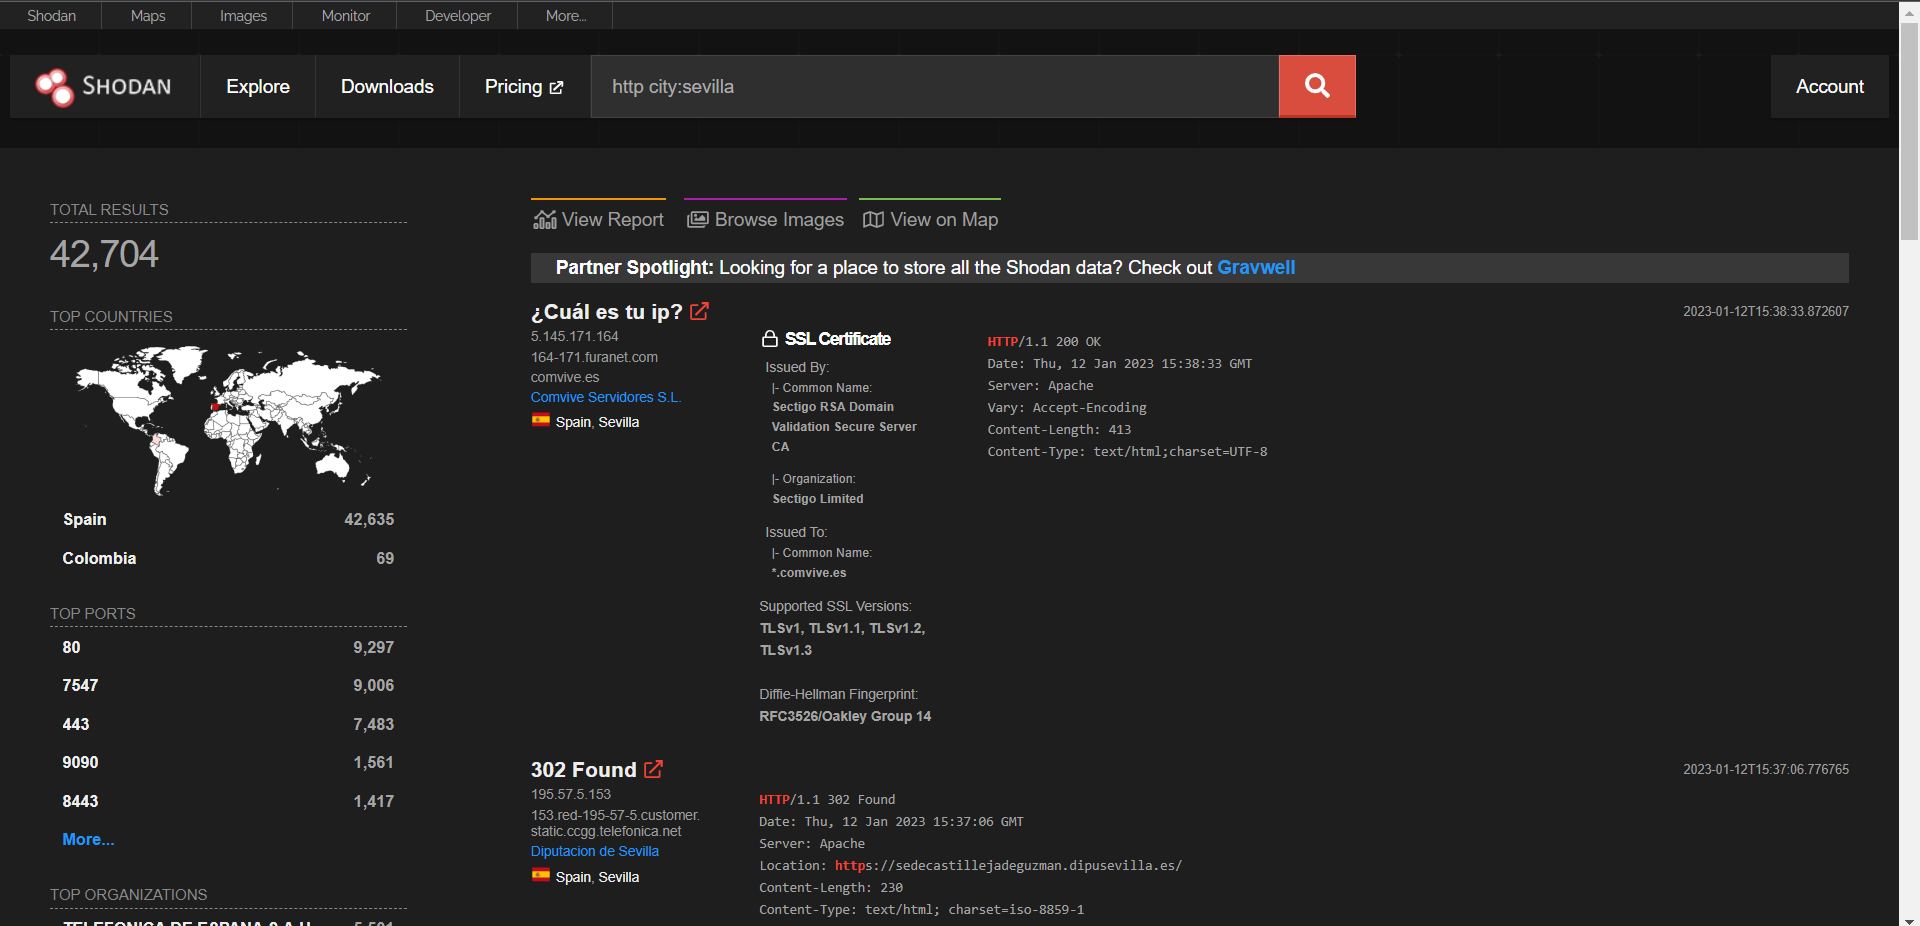
Task: Filter results by port 80
Action: point(228,648)
